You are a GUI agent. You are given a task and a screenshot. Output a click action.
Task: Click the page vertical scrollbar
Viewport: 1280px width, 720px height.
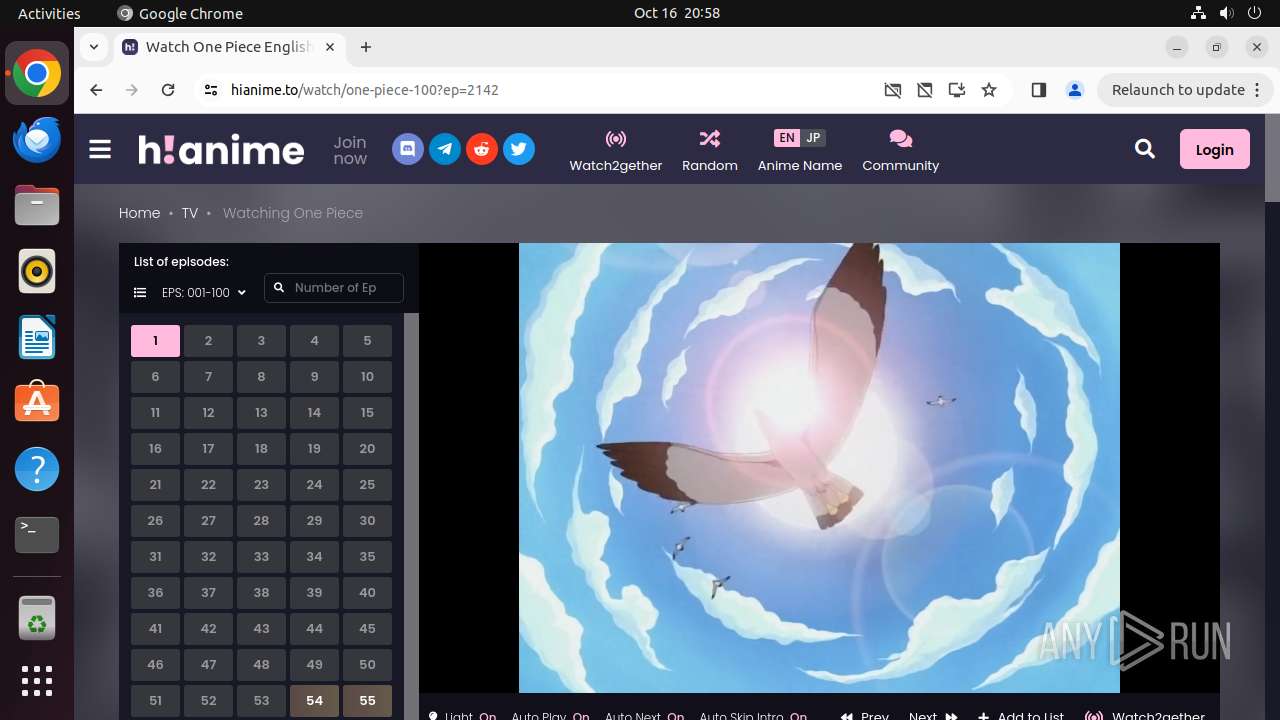pyautogui.click(x=1272, y=159)
